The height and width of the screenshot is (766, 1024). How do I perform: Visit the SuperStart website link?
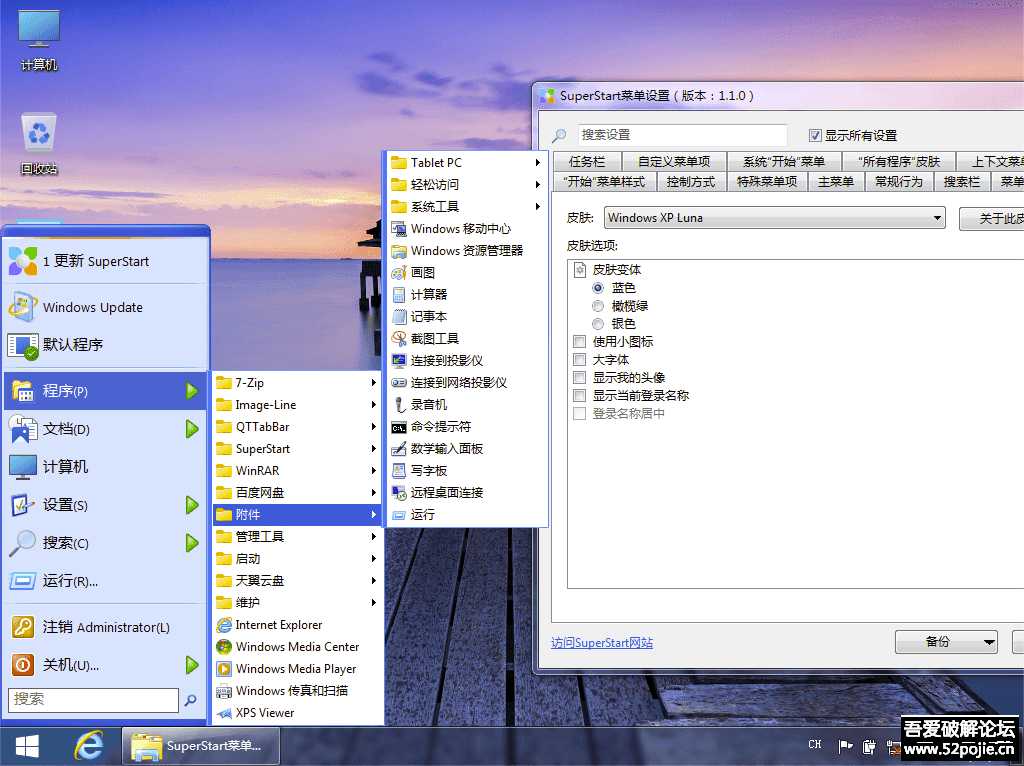coord(601,644)
